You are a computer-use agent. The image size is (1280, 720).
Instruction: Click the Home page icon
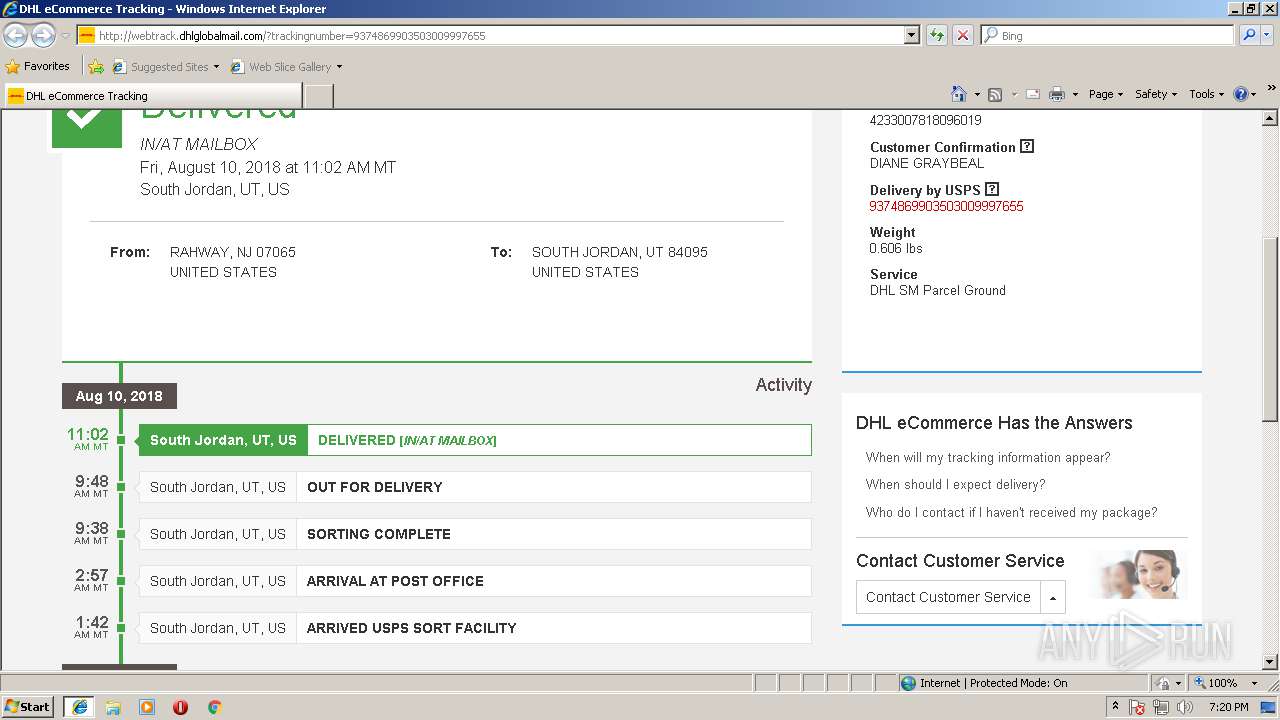(959, 94)
